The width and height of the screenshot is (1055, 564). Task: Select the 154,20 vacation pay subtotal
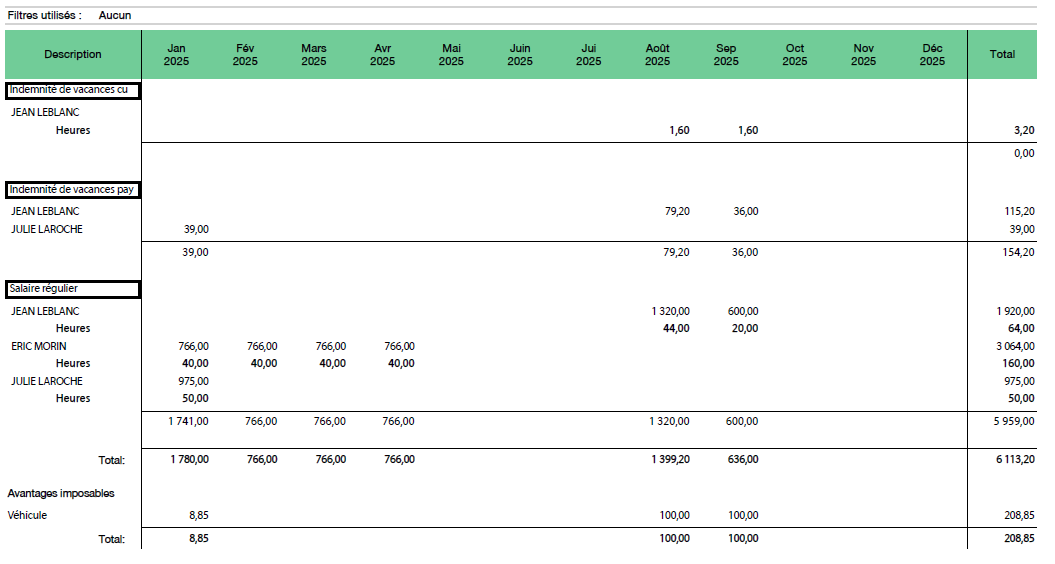(1019, 252)
